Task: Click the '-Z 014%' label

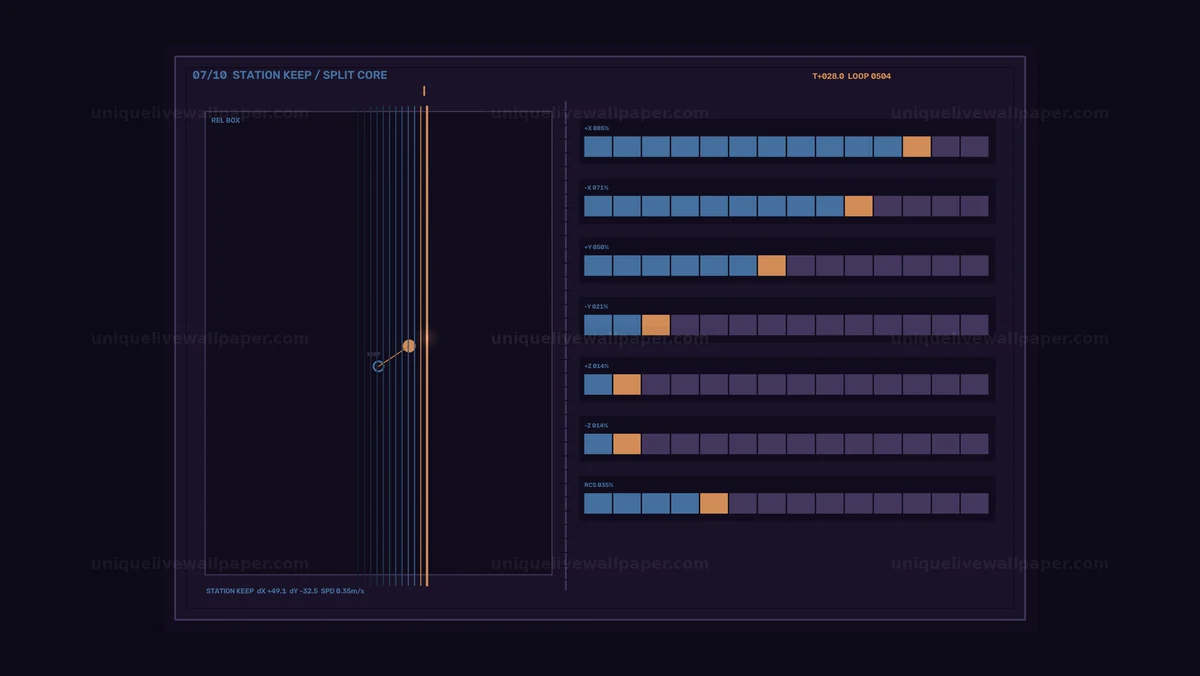Action: tap(597, 425)
